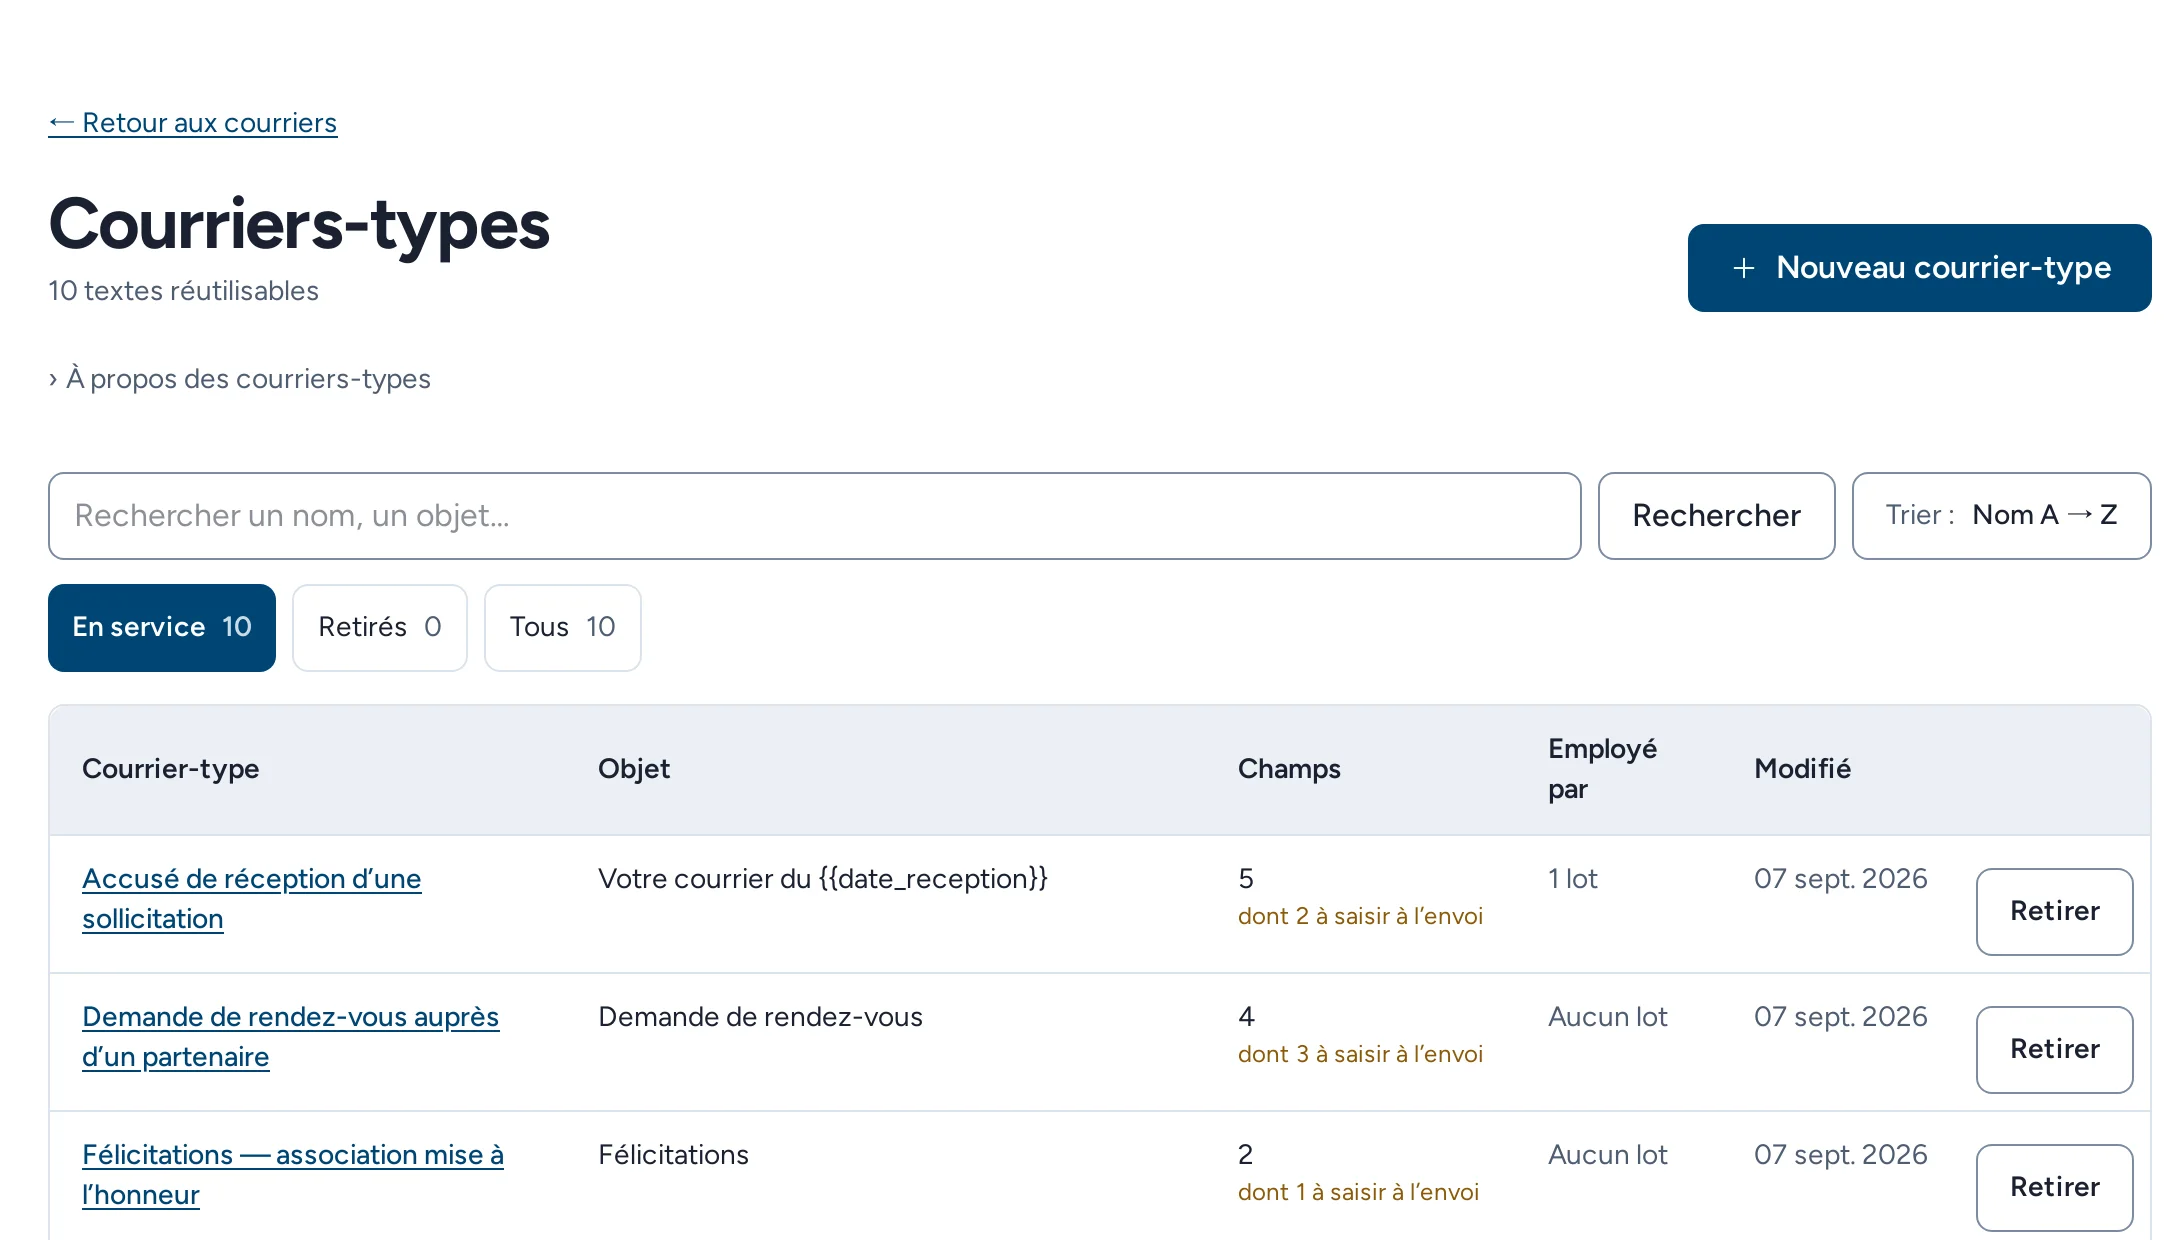Retirer the Demande de rendez-vous courrier-type
Viewport: 2170px width, 1240px height.
point(2054,1050)
